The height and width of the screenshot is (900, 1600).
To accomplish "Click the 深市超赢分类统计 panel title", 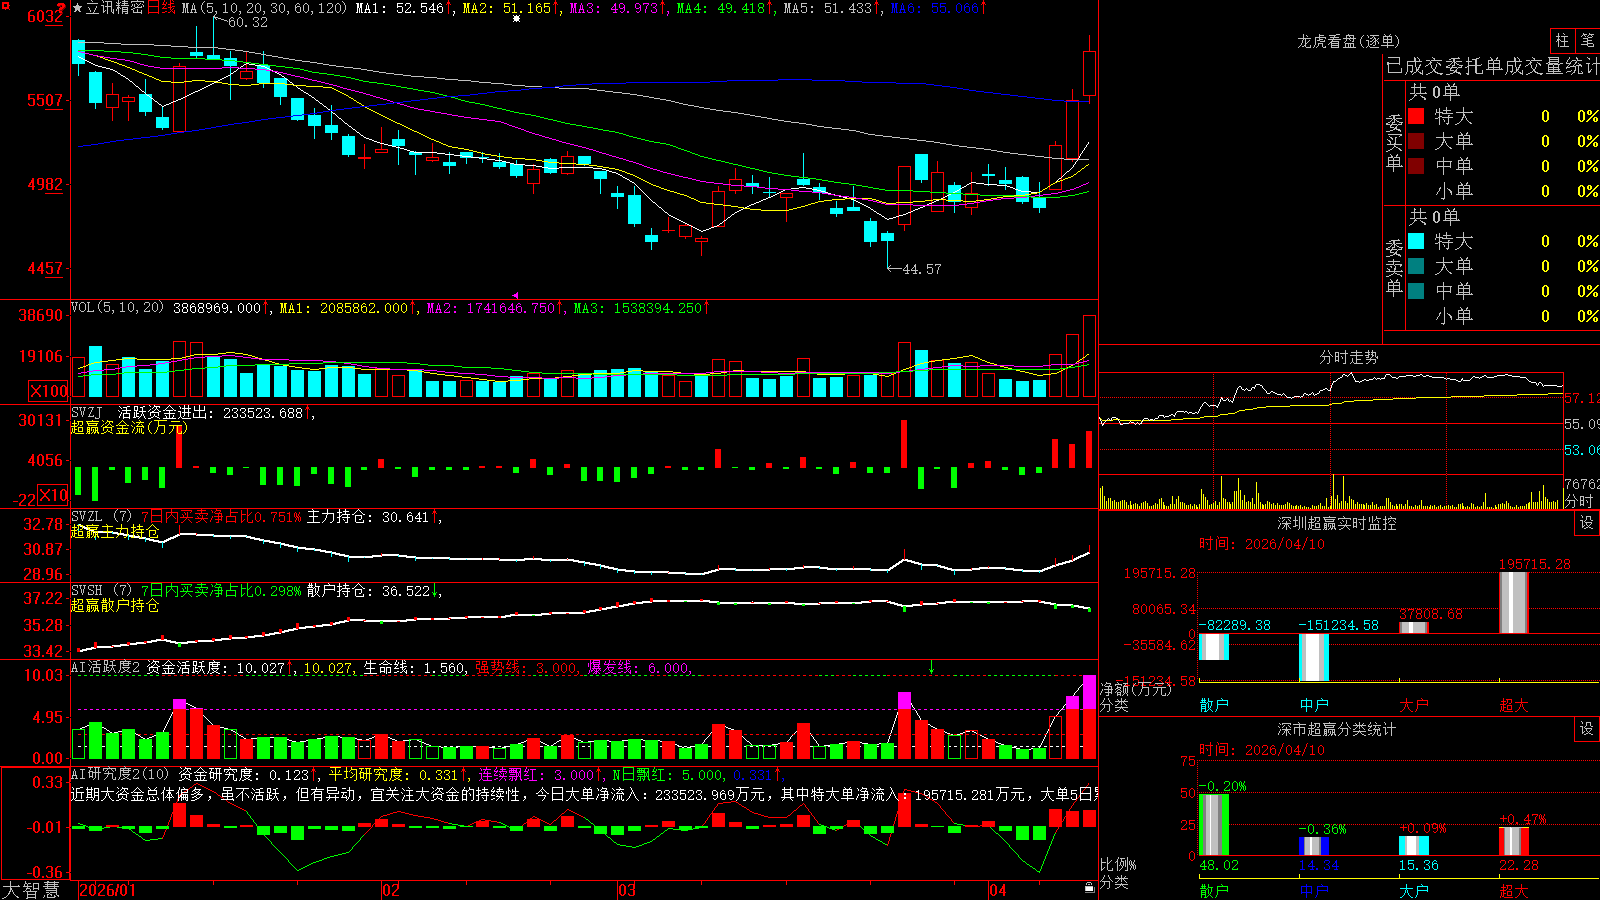I will (1337, 729).
